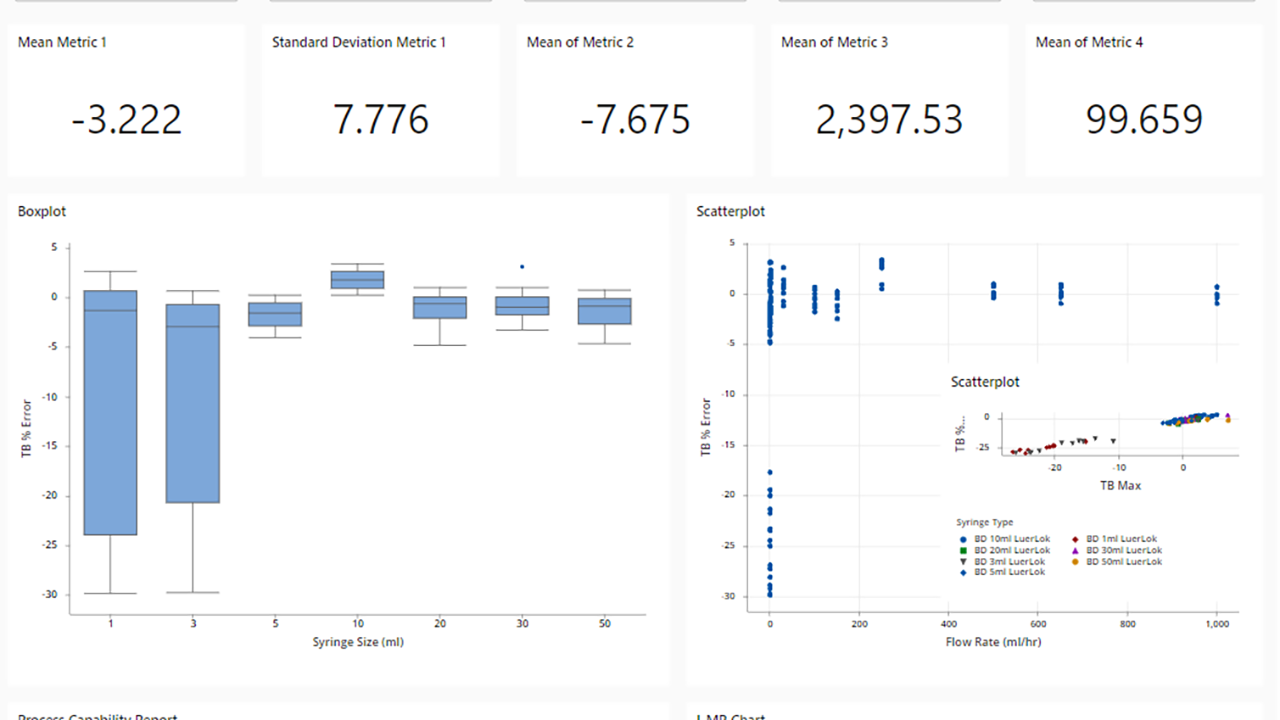This screenshot has width=1280, height=720.
Task: Select the black BD 3ml LuerLok triangle marker
Action: point(963,561)
